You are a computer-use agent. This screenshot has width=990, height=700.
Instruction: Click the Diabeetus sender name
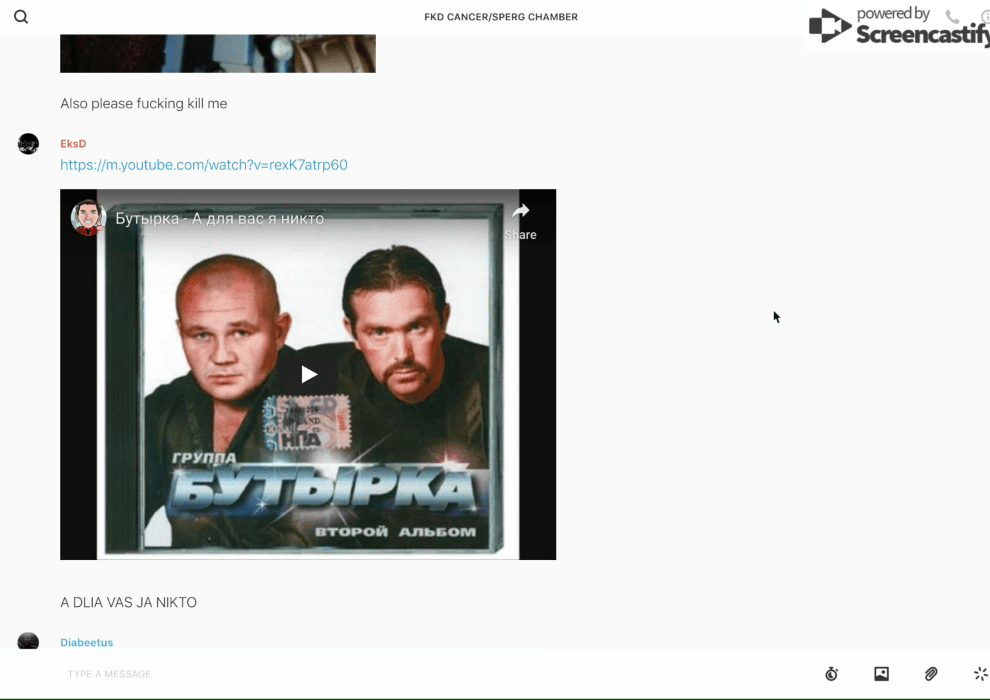86,642
